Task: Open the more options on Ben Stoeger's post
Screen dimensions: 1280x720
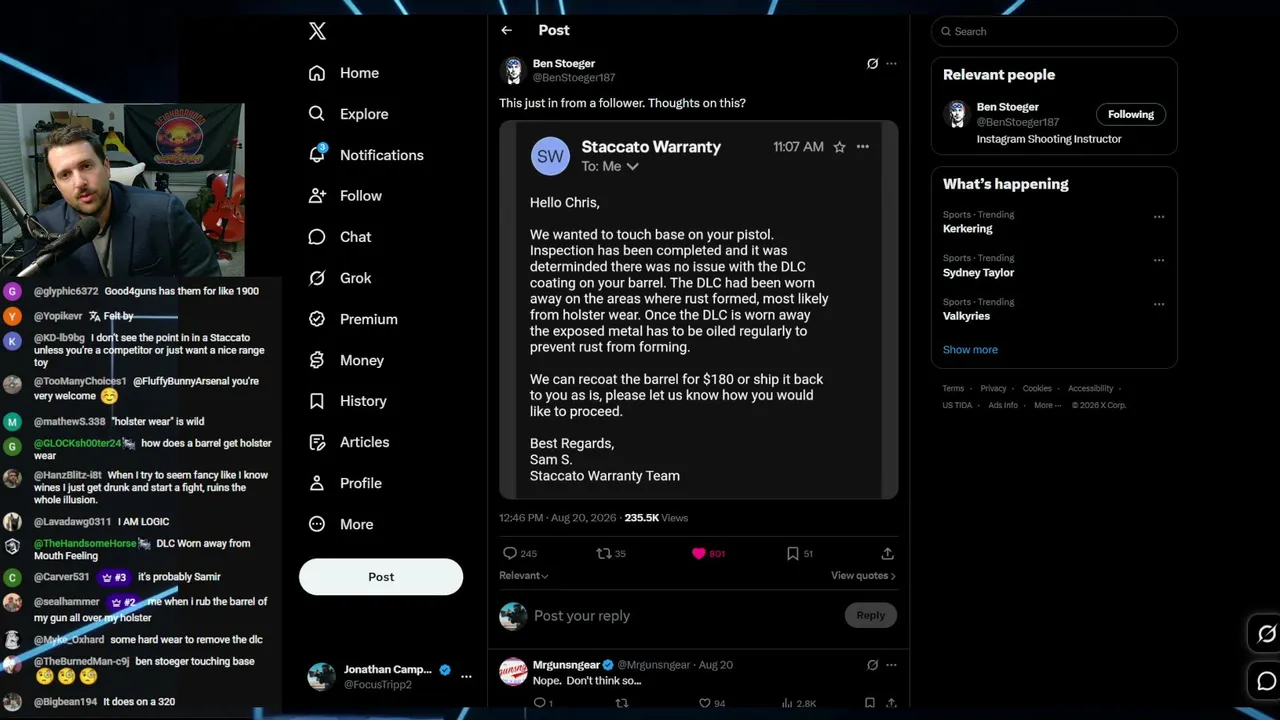Action: pyautogui.click(x=891, y=64)
